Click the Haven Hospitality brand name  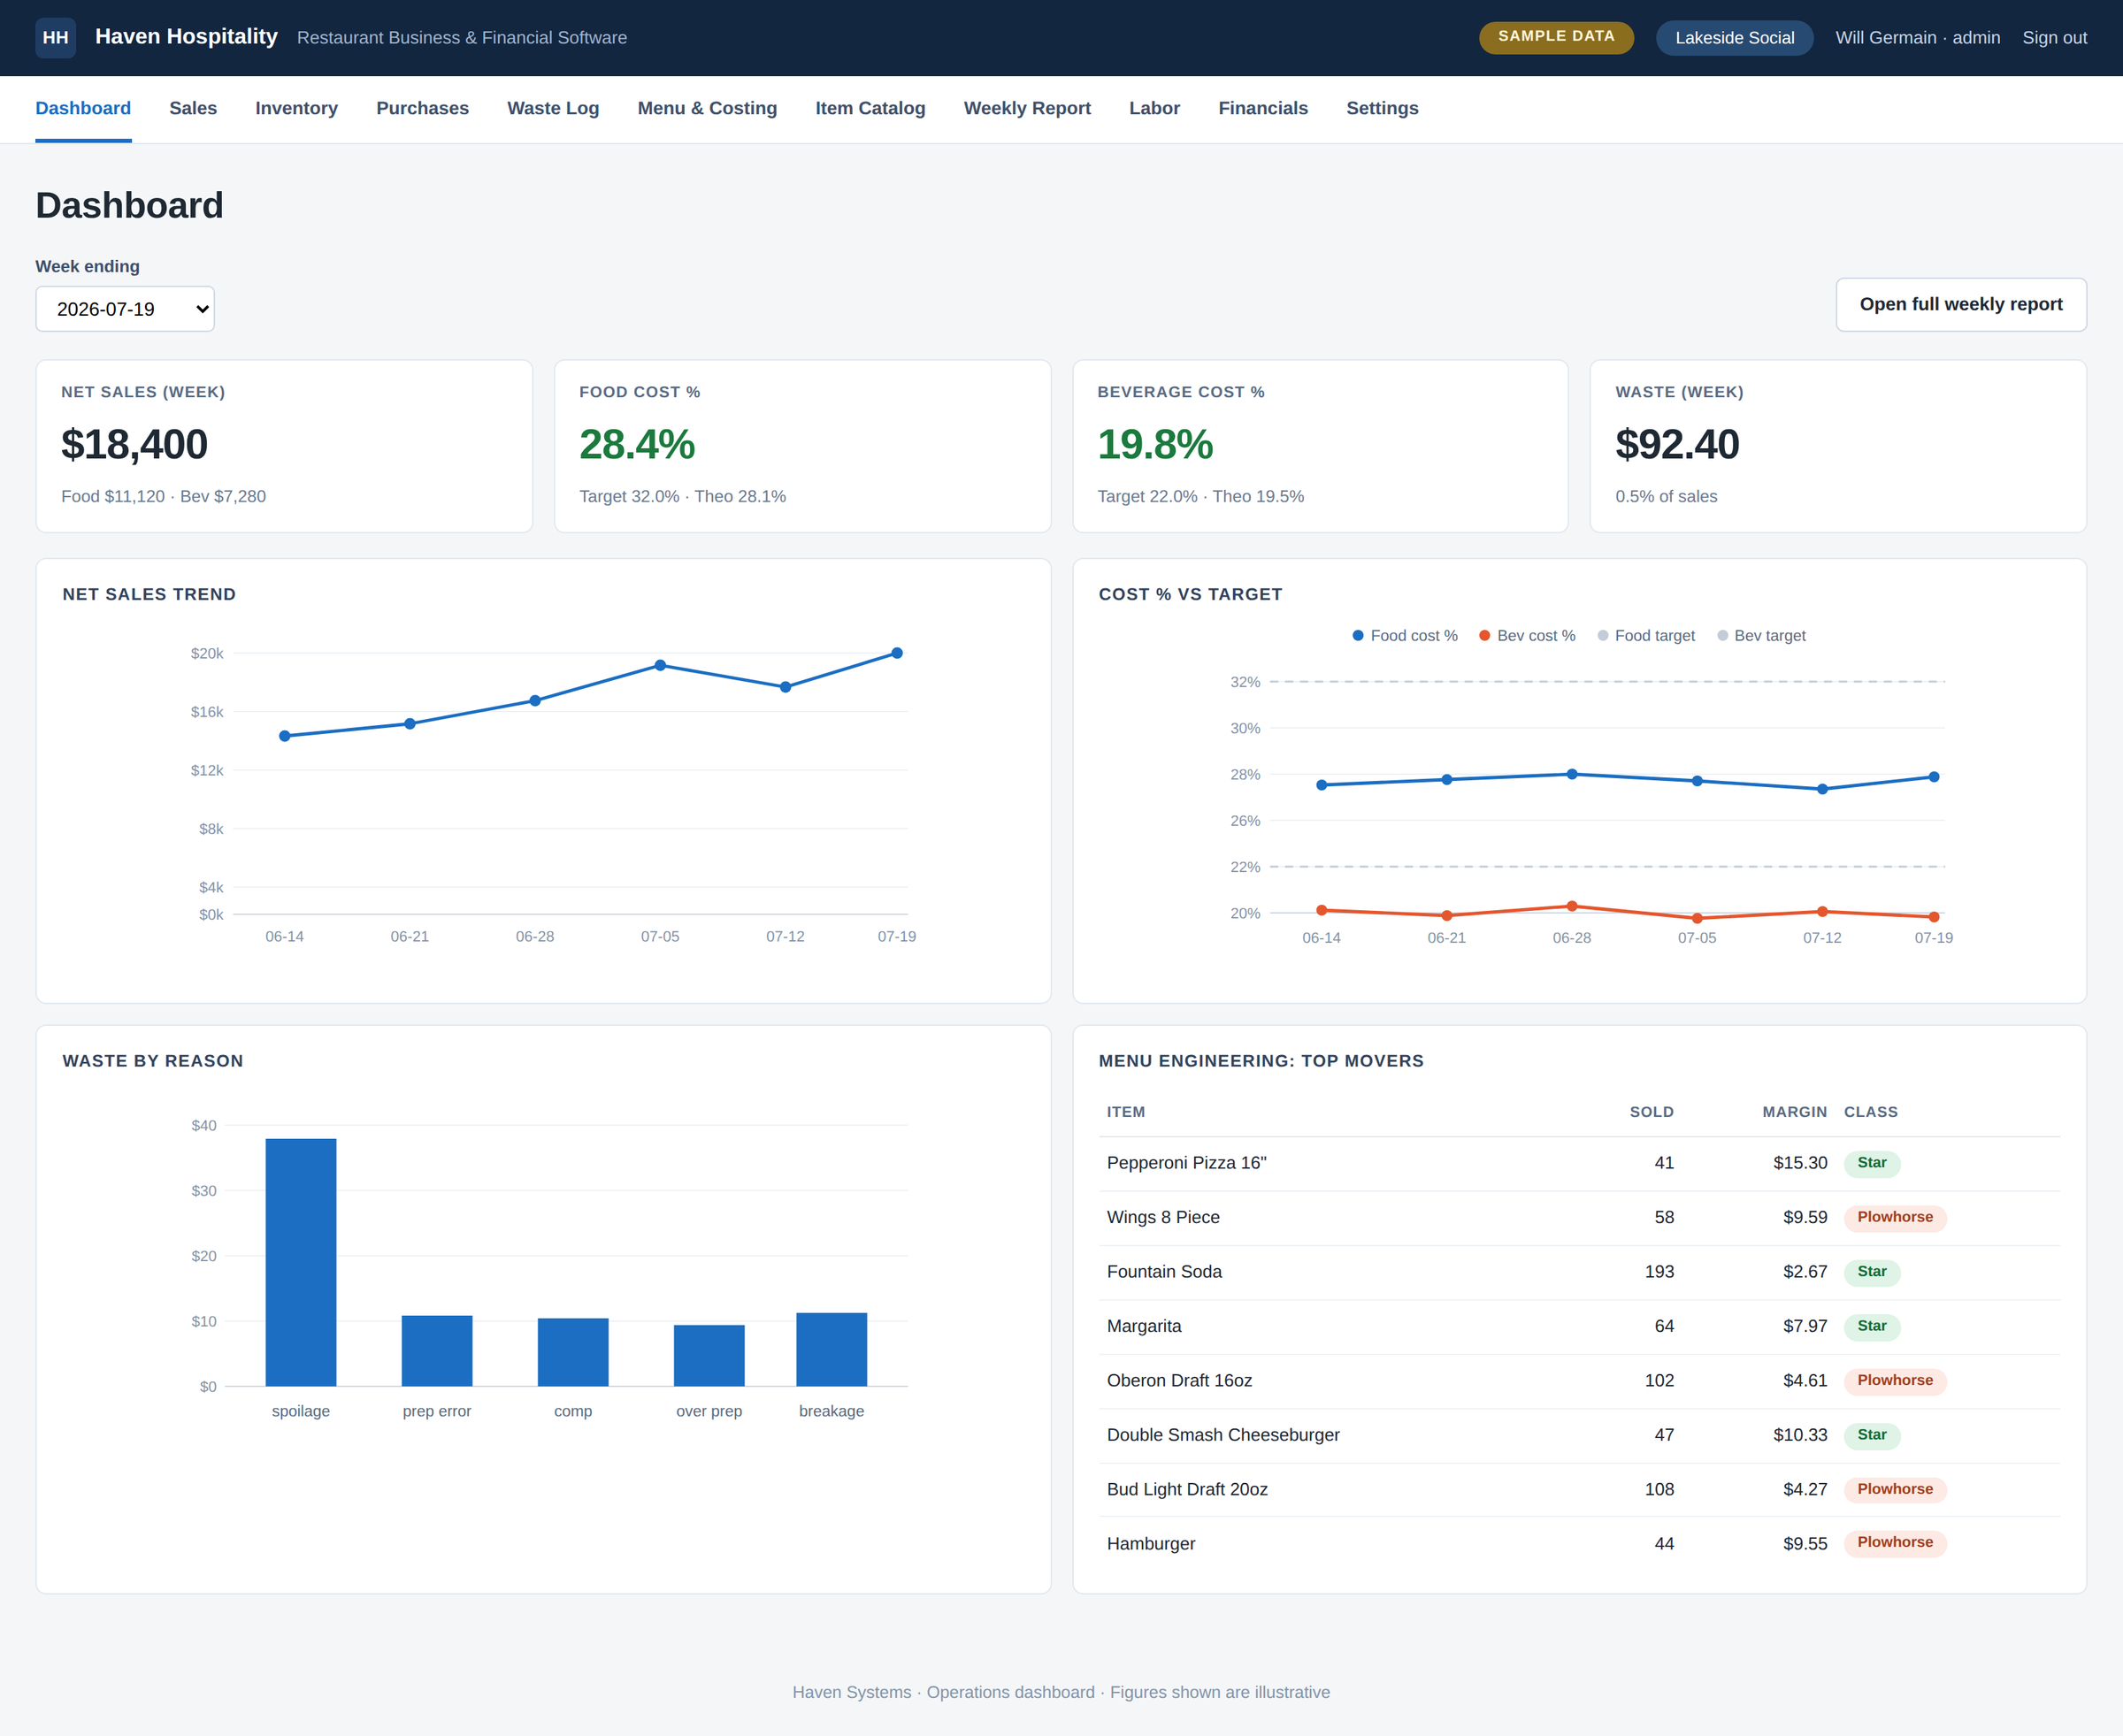pos(186,37)
